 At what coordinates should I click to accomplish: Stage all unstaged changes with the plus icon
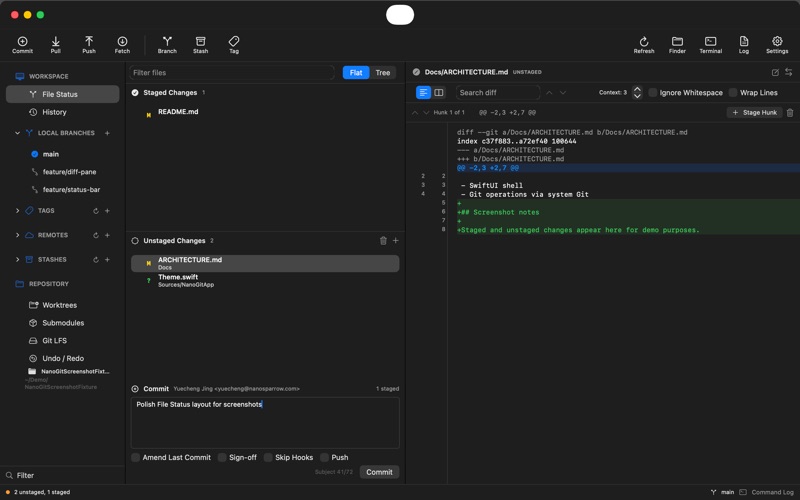[x=395, y=240]
